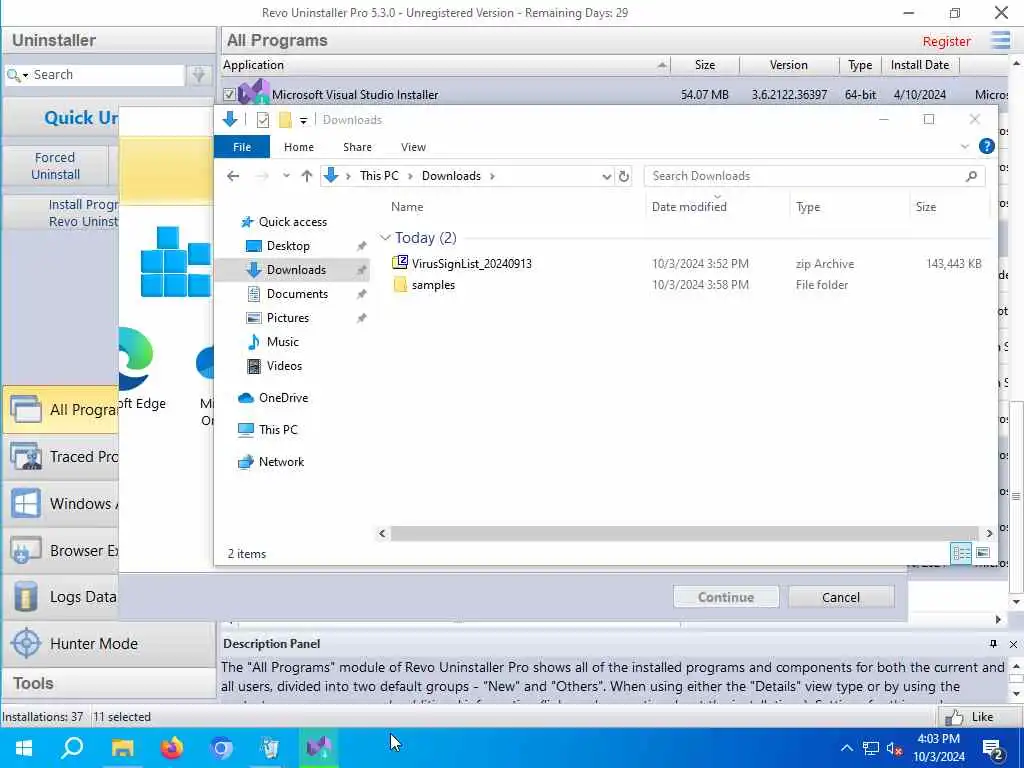Image resolution: width=1024 pixels, height=768 pixels.
Task: Go up one folder level
Action: click(306, 176)
